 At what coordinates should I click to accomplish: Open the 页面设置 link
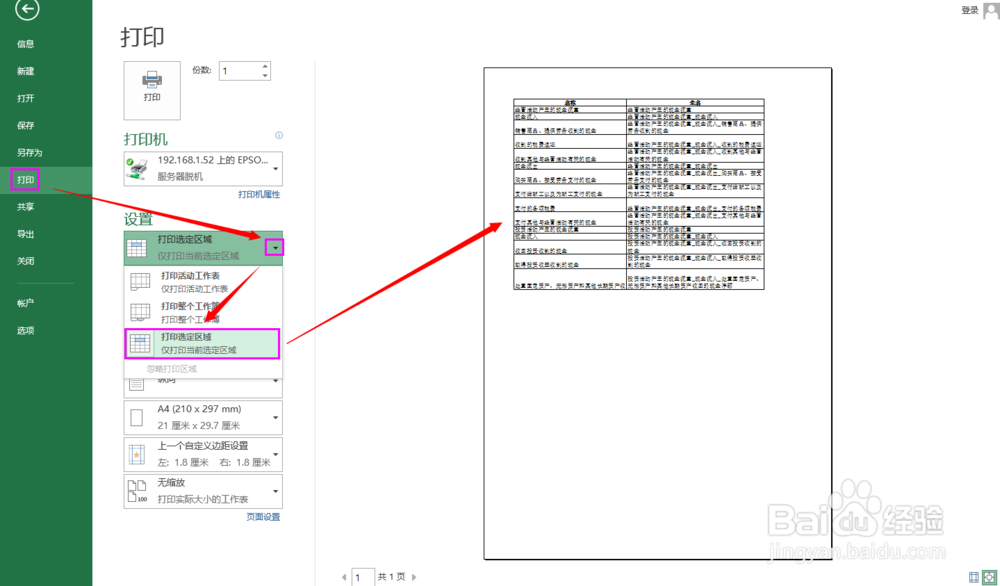click(263, 517)
